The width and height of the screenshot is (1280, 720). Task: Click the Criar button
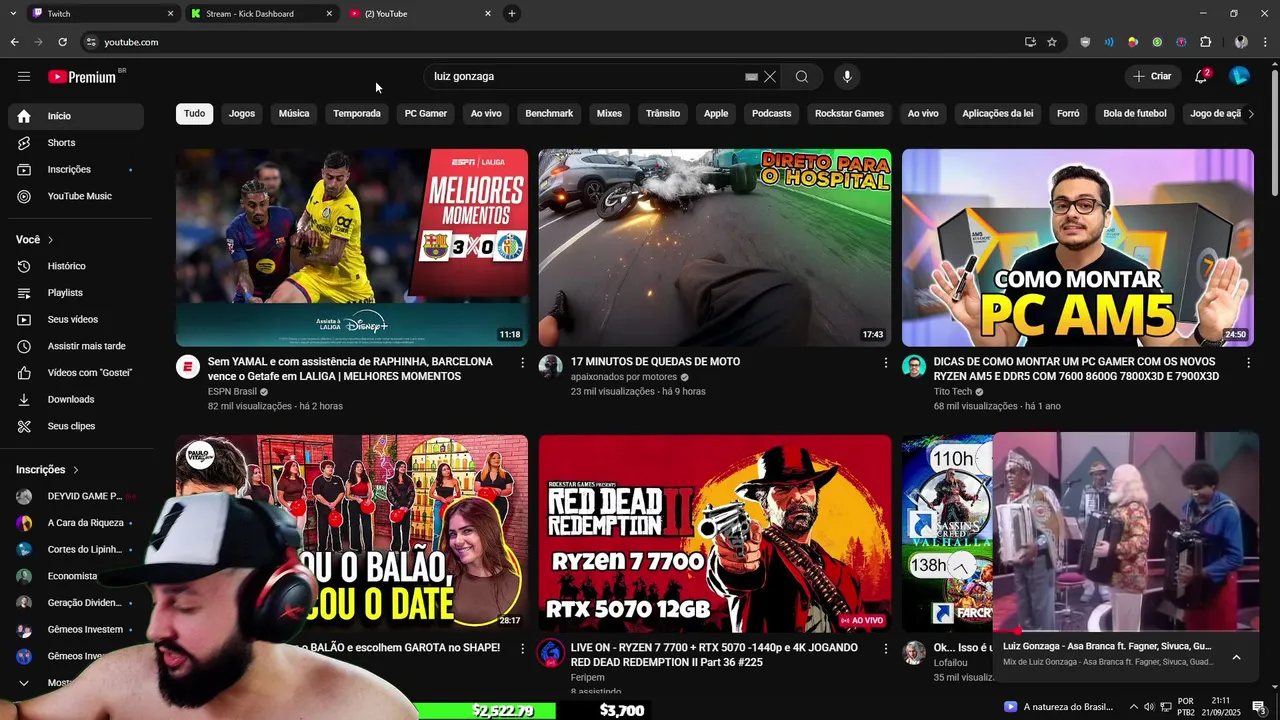point(1152,76)
